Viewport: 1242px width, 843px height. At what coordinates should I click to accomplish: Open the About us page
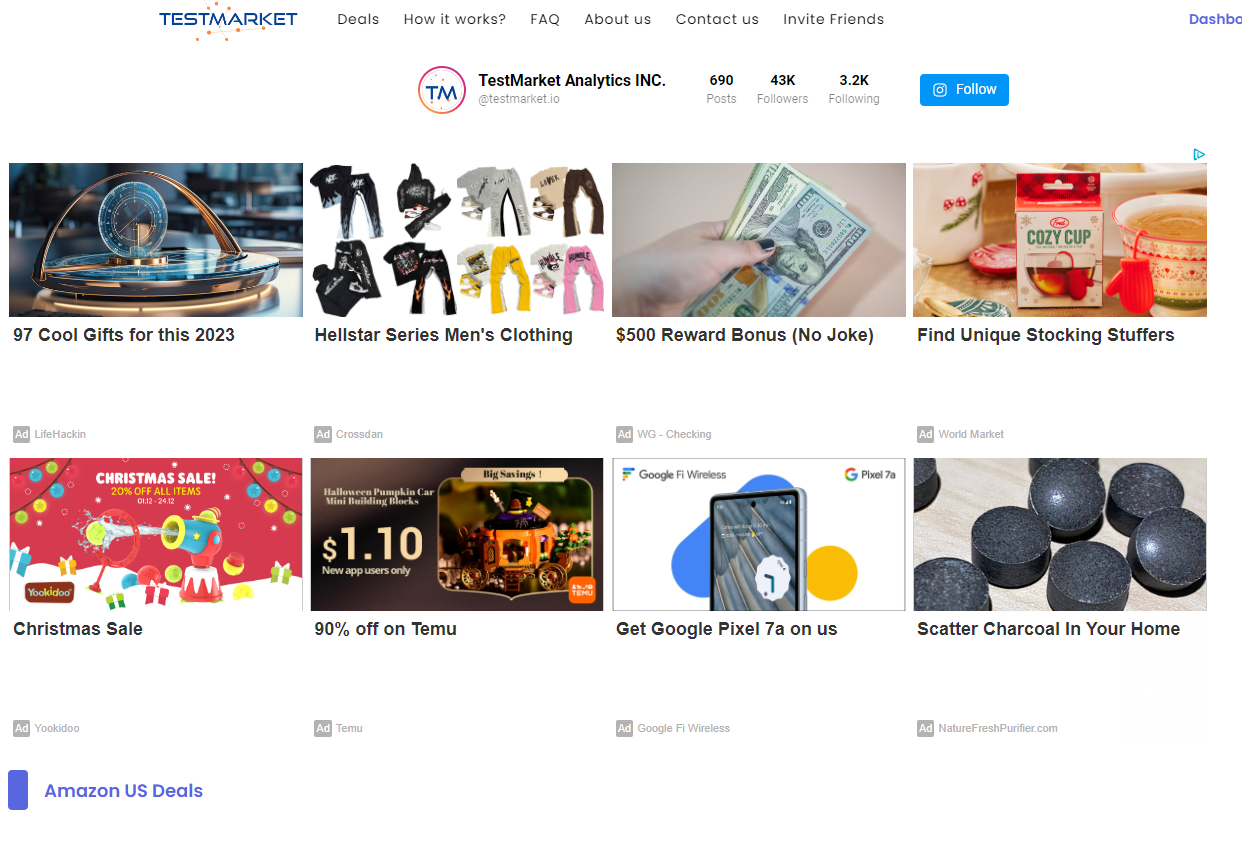pyautogui.click(x=618, y=19)
